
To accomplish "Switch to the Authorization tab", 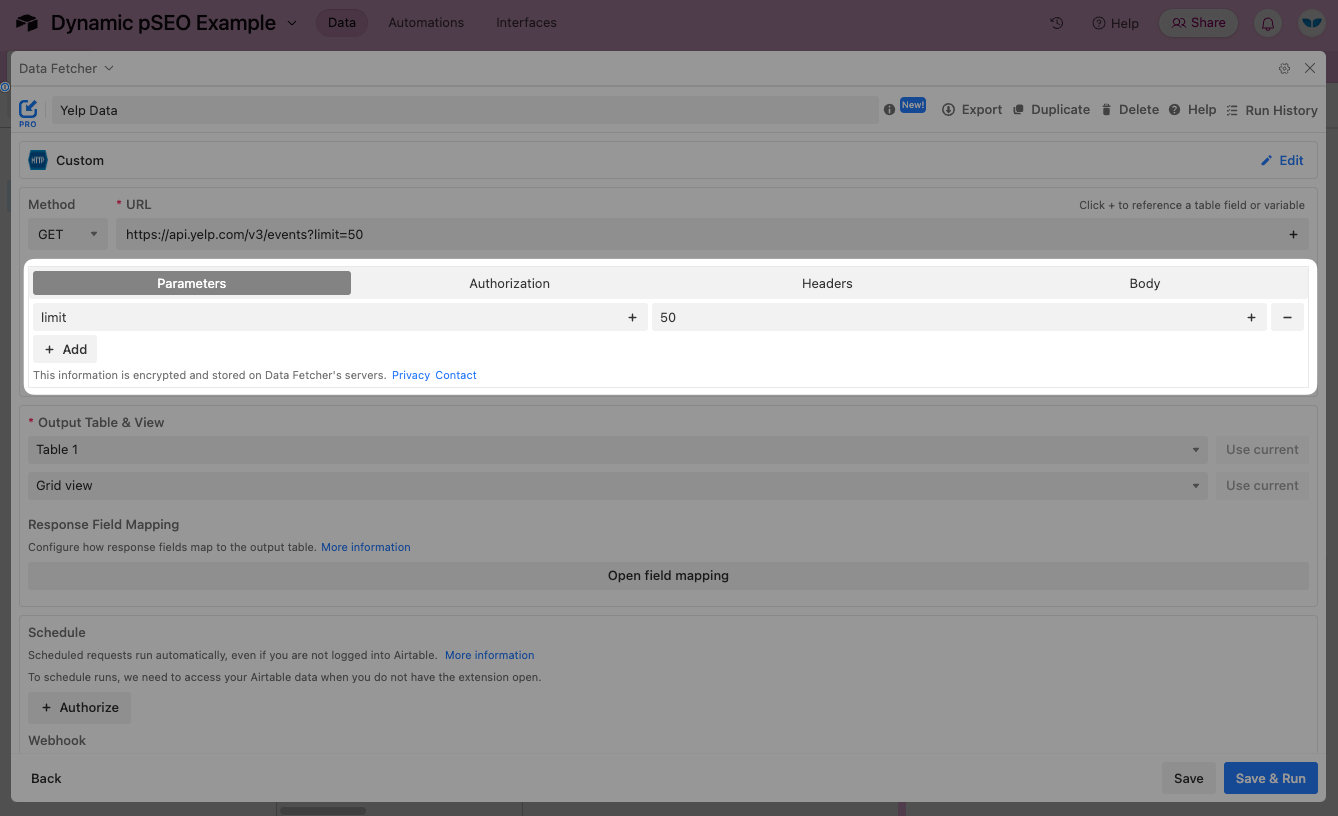I will tap(510, 283).
